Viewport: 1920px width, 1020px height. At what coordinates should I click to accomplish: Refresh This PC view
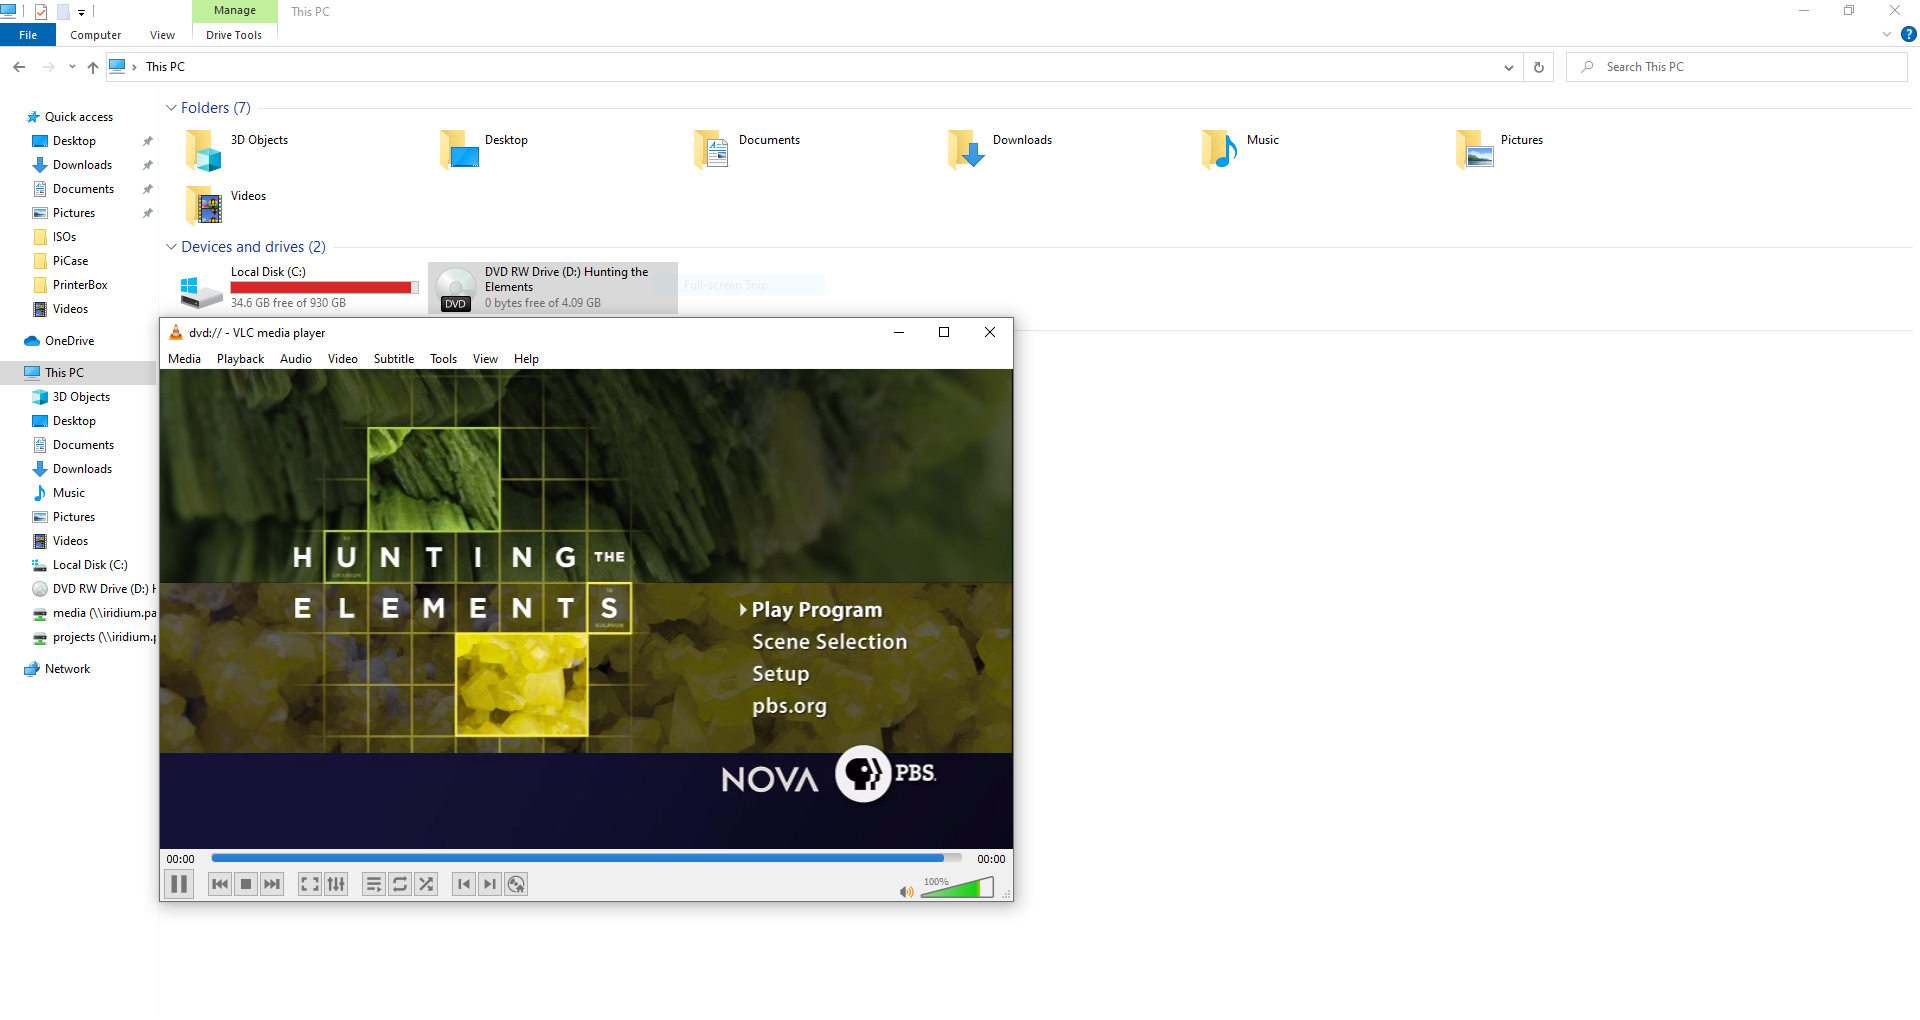(x=1539, y=67)
